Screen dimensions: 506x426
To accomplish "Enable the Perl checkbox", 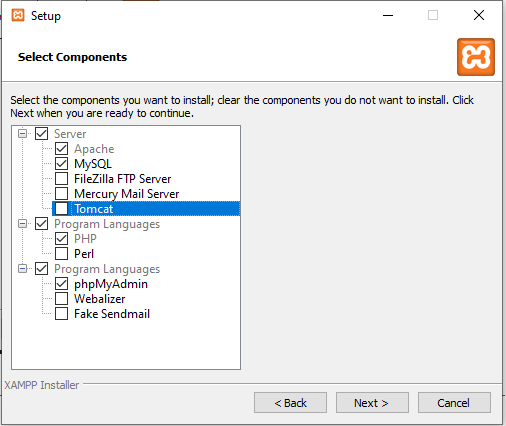I will pyautogui.click(x=62, y=254).
